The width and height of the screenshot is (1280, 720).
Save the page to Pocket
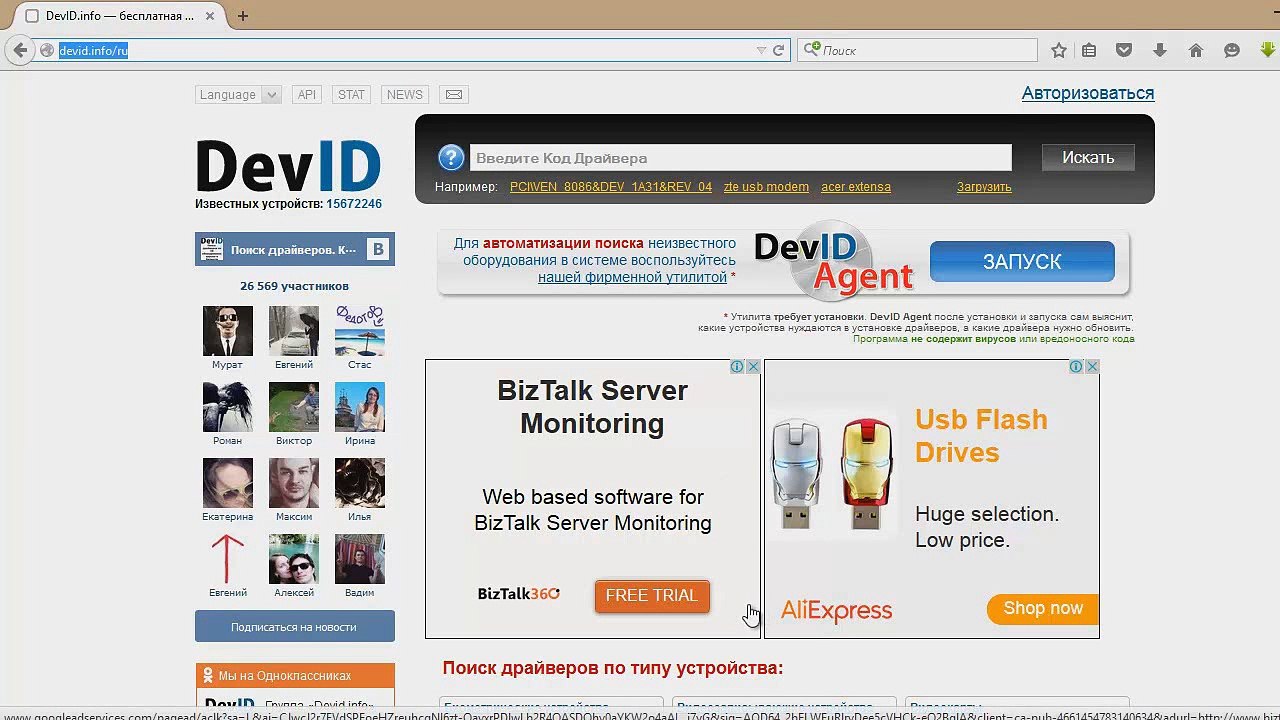coord(1124,50)
